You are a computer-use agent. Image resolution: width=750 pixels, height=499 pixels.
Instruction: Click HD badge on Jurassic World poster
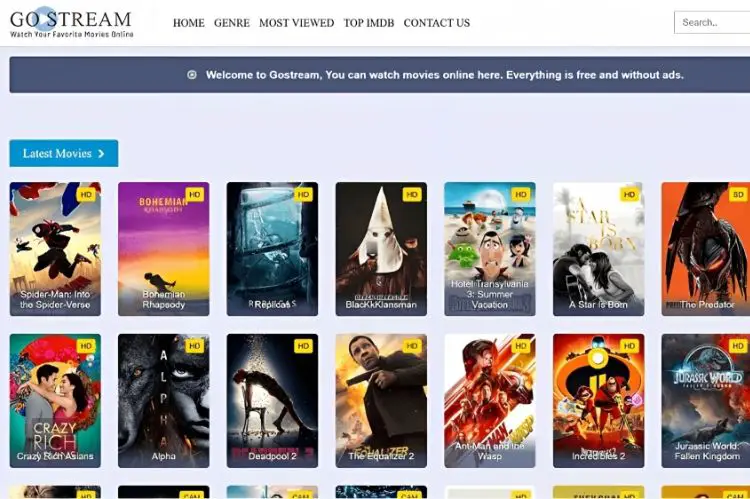[x=738, y=346]
